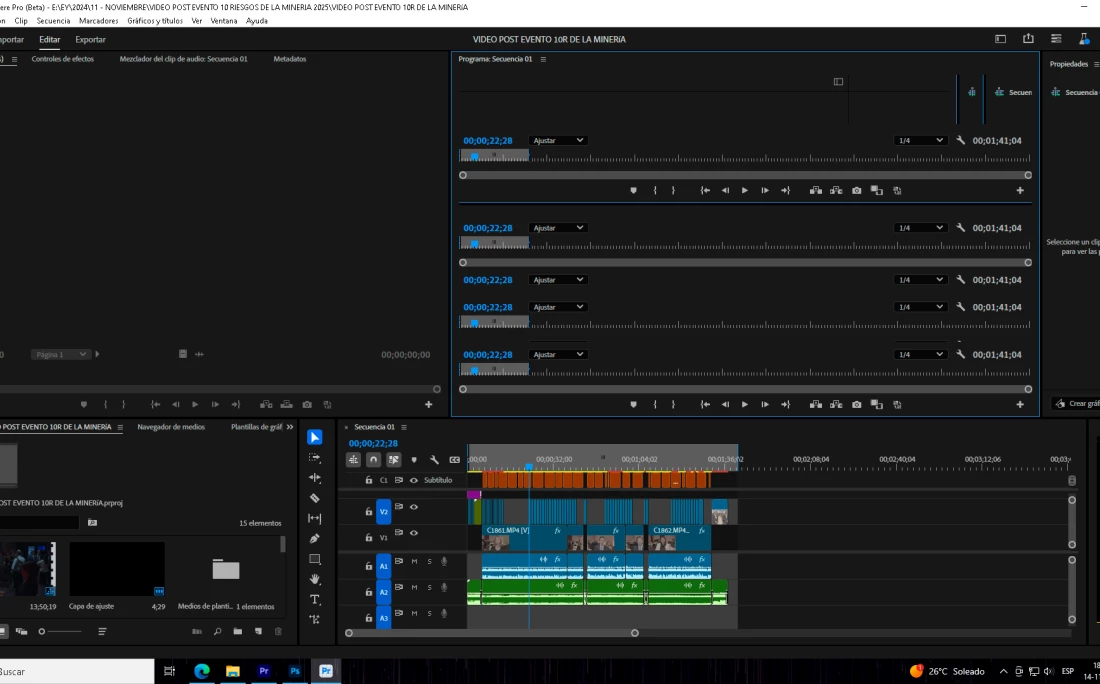Mute audio track A1
1100x684 pixels.
point(414,561)
